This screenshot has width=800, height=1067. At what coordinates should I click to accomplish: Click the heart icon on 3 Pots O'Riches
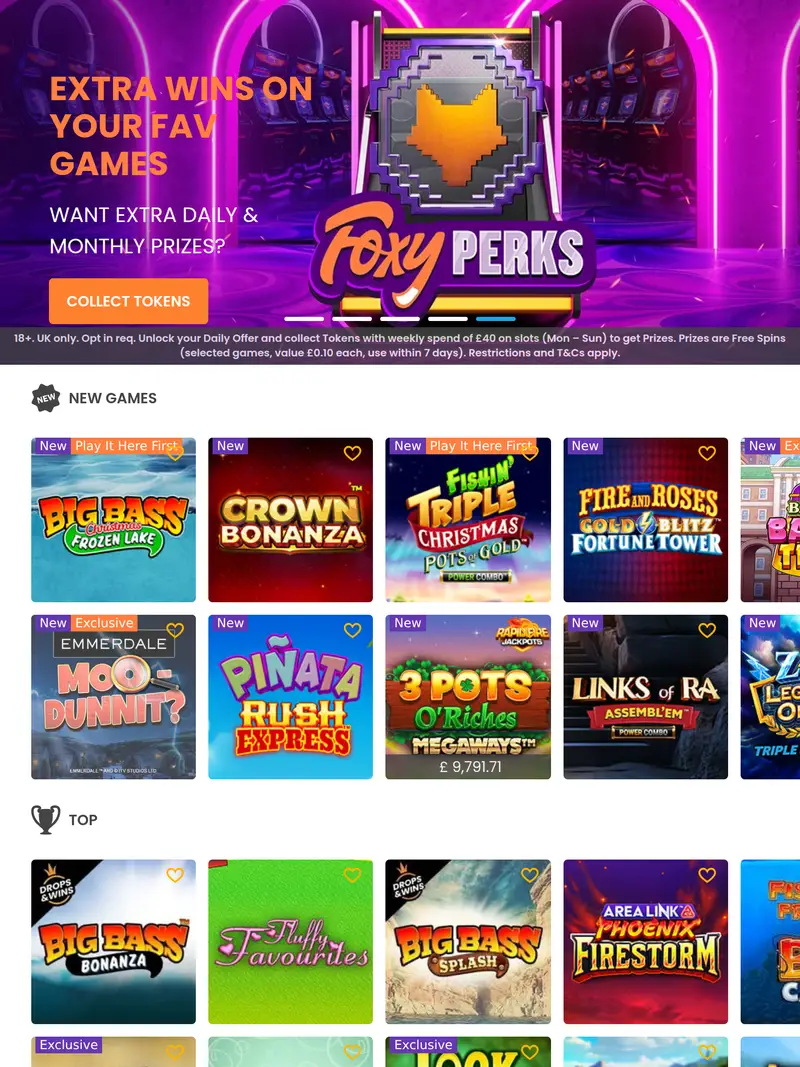point(530,630)
